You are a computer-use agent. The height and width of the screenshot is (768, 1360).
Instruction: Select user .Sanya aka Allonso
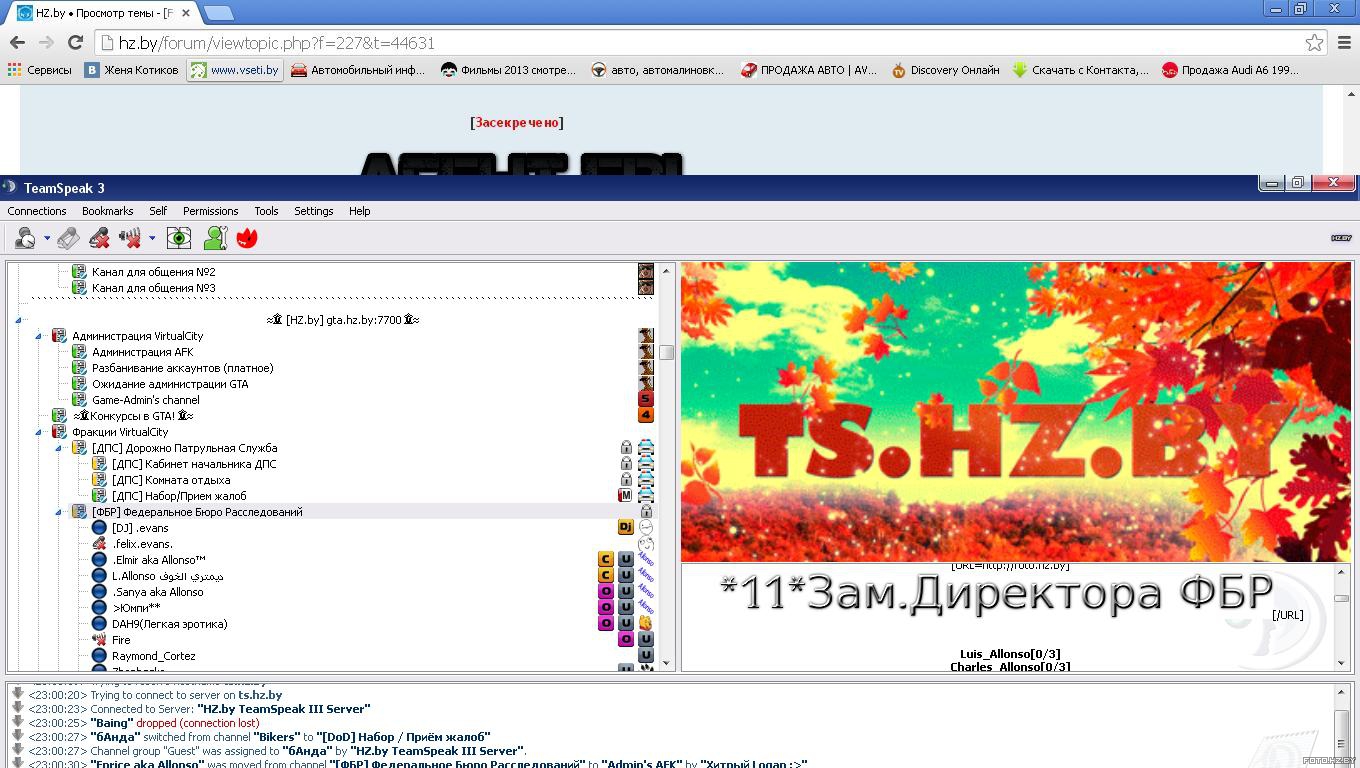click(x=157, y=592)
